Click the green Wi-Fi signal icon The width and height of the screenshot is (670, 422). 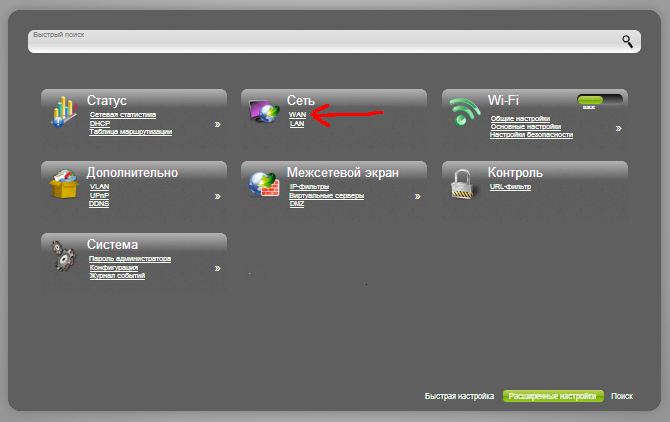pyautogui.click(x=464, y=113)
